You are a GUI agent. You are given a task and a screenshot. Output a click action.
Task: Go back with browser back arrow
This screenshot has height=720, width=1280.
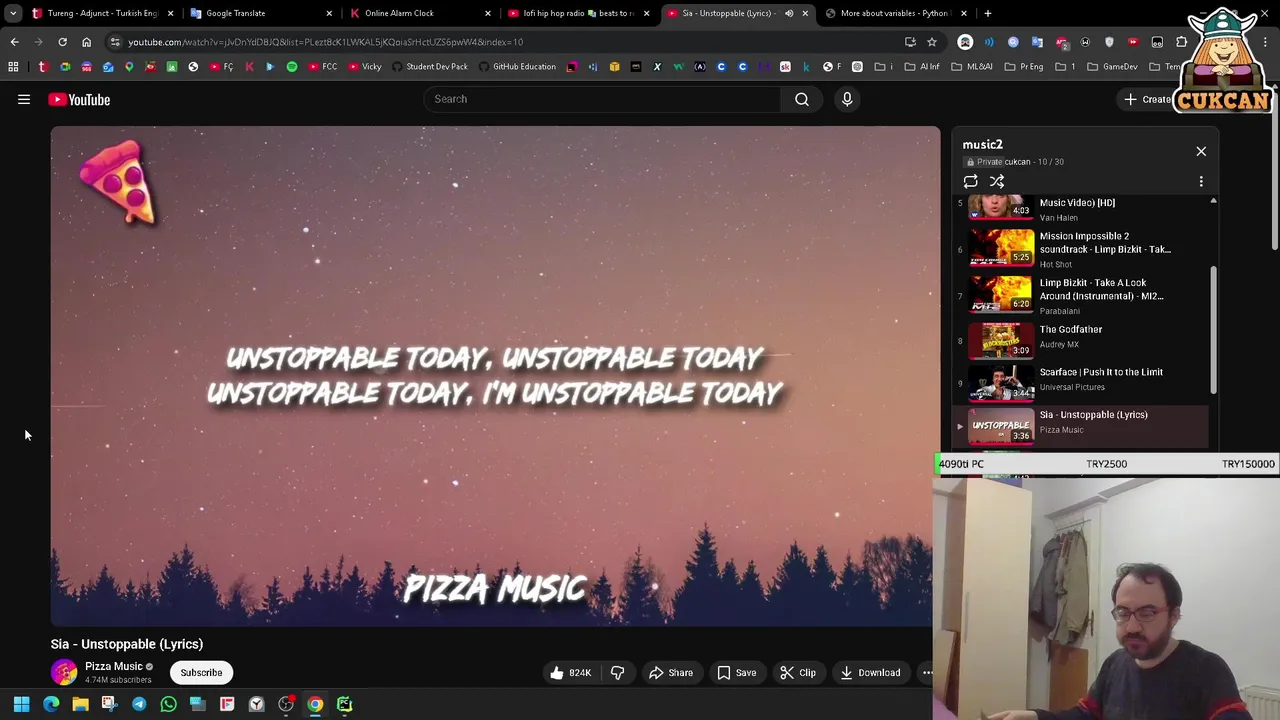pos(14,42)
